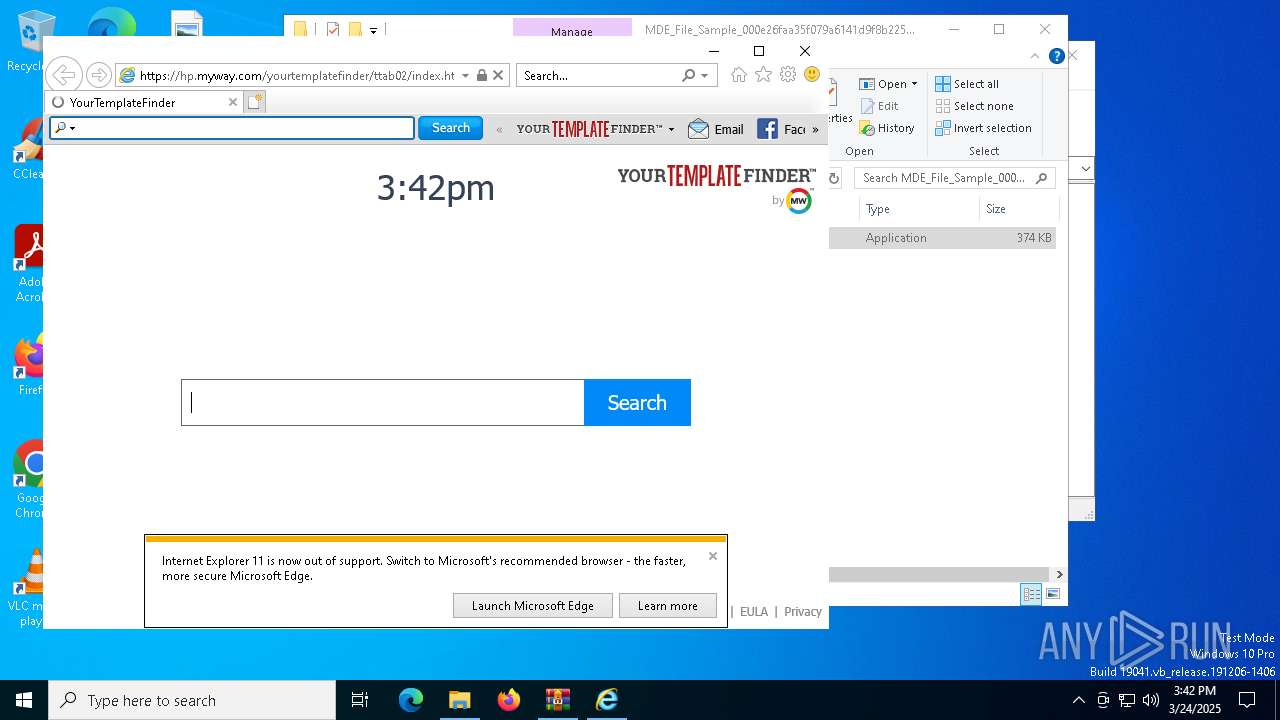
Task: Open the volume speaker tray icon
Action: tap(1150, 700)
